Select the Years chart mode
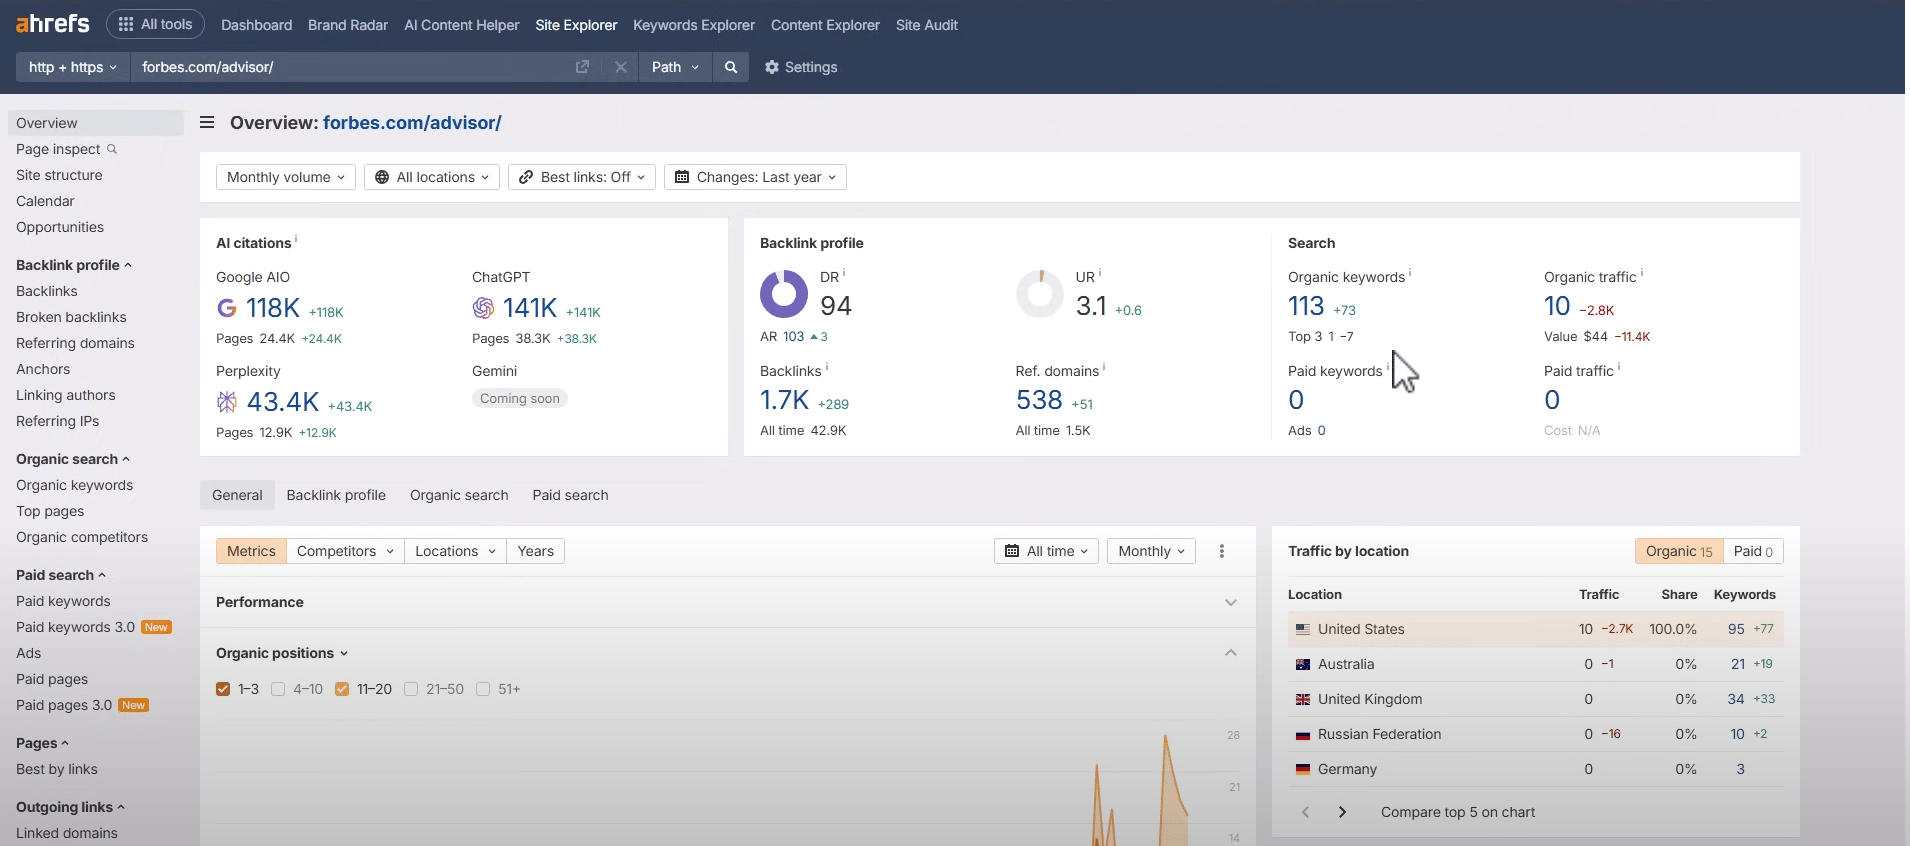 pos(535,551)
